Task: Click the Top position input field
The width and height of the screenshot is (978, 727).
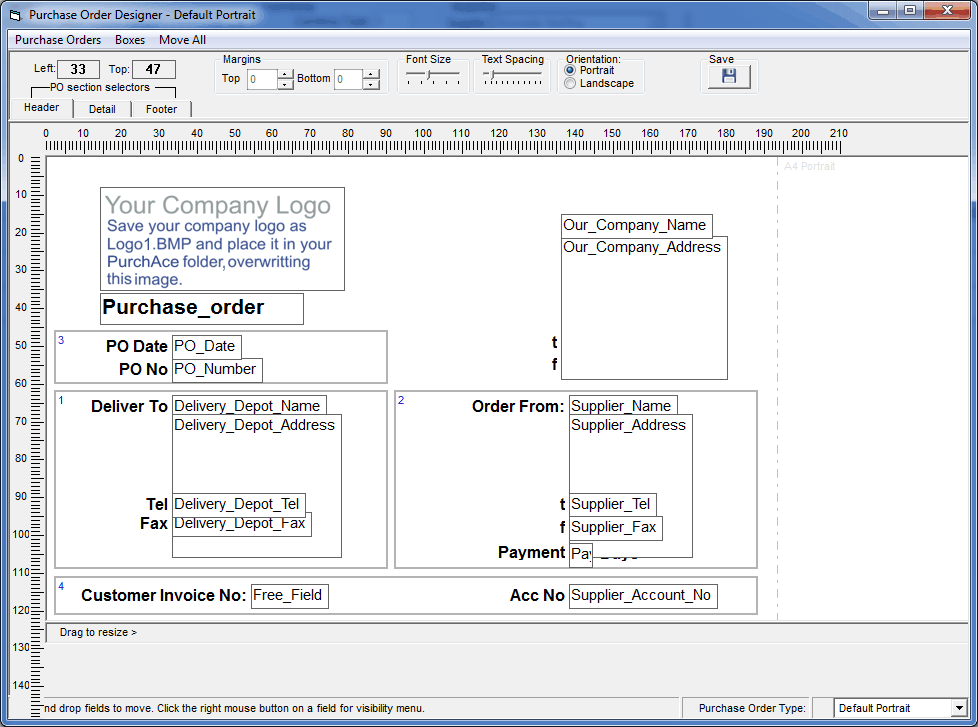Action: [152, 70]
